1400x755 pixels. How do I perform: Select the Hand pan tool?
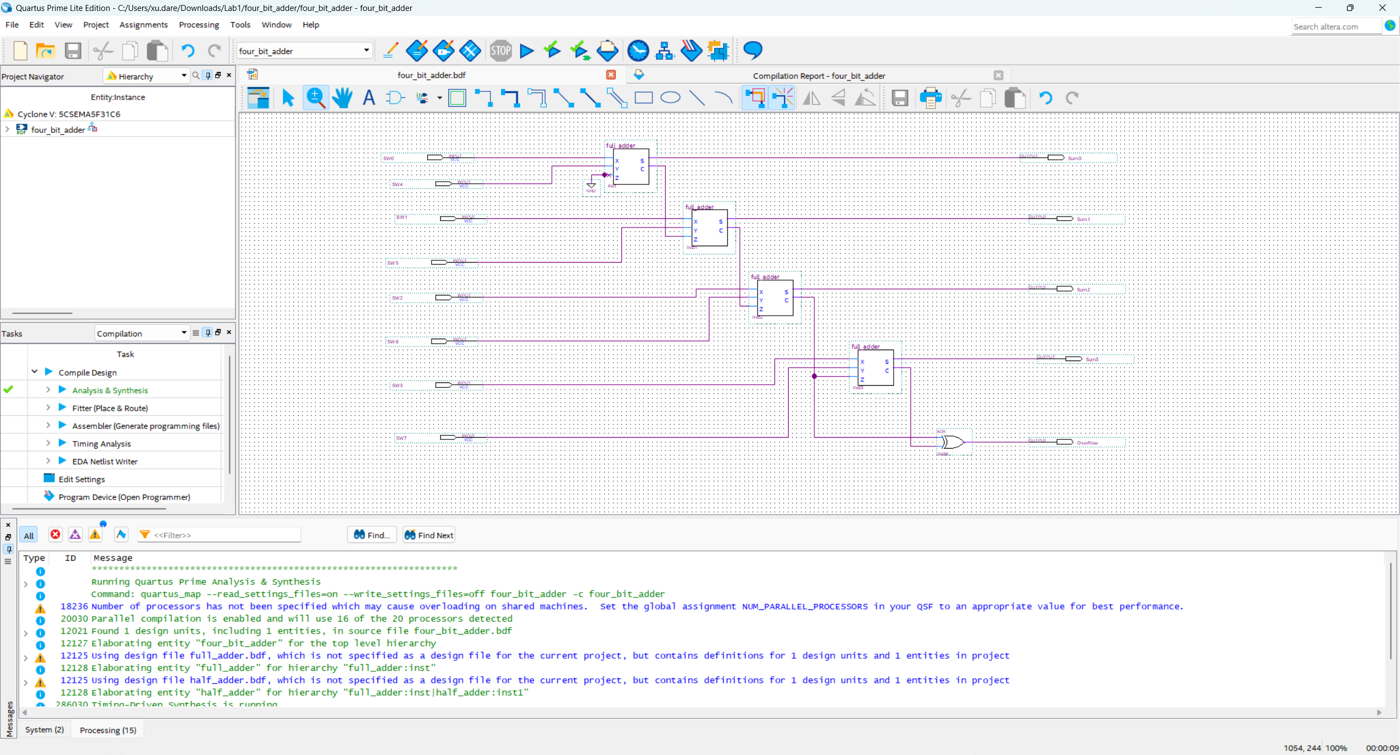tap(342, 98)
